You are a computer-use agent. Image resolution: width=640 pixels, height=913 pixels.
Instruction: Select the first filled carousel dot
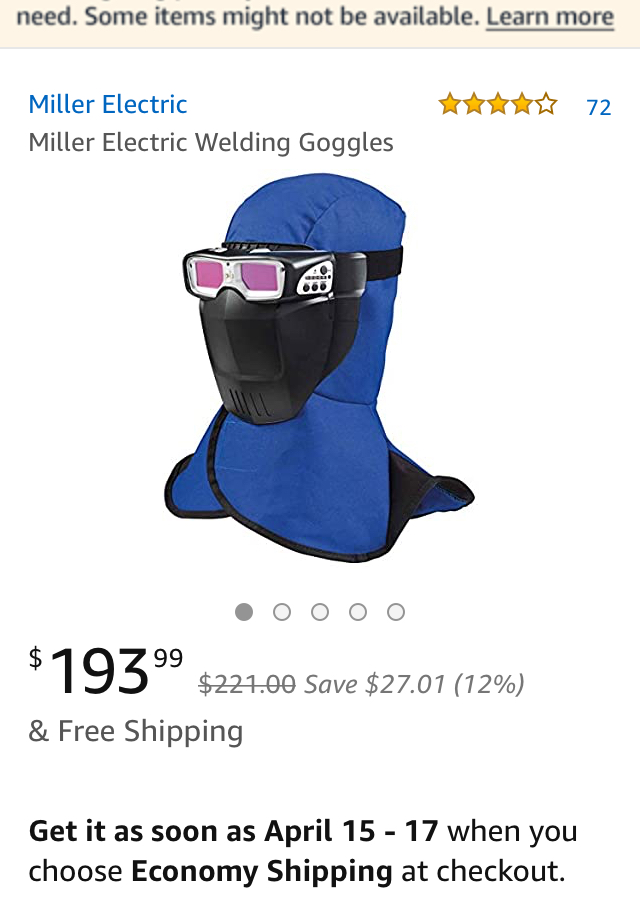point(244,612)
